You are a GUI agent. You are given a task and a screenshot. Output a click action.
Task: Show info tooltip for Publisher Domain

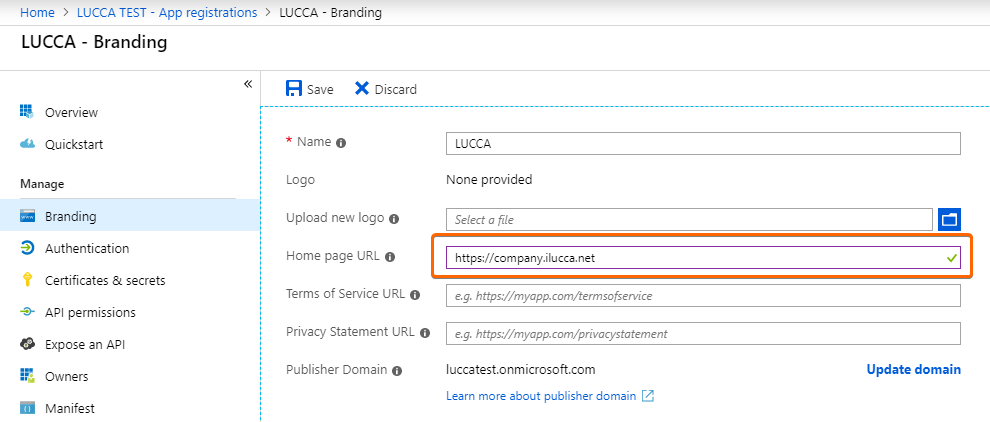pos(397,371)
